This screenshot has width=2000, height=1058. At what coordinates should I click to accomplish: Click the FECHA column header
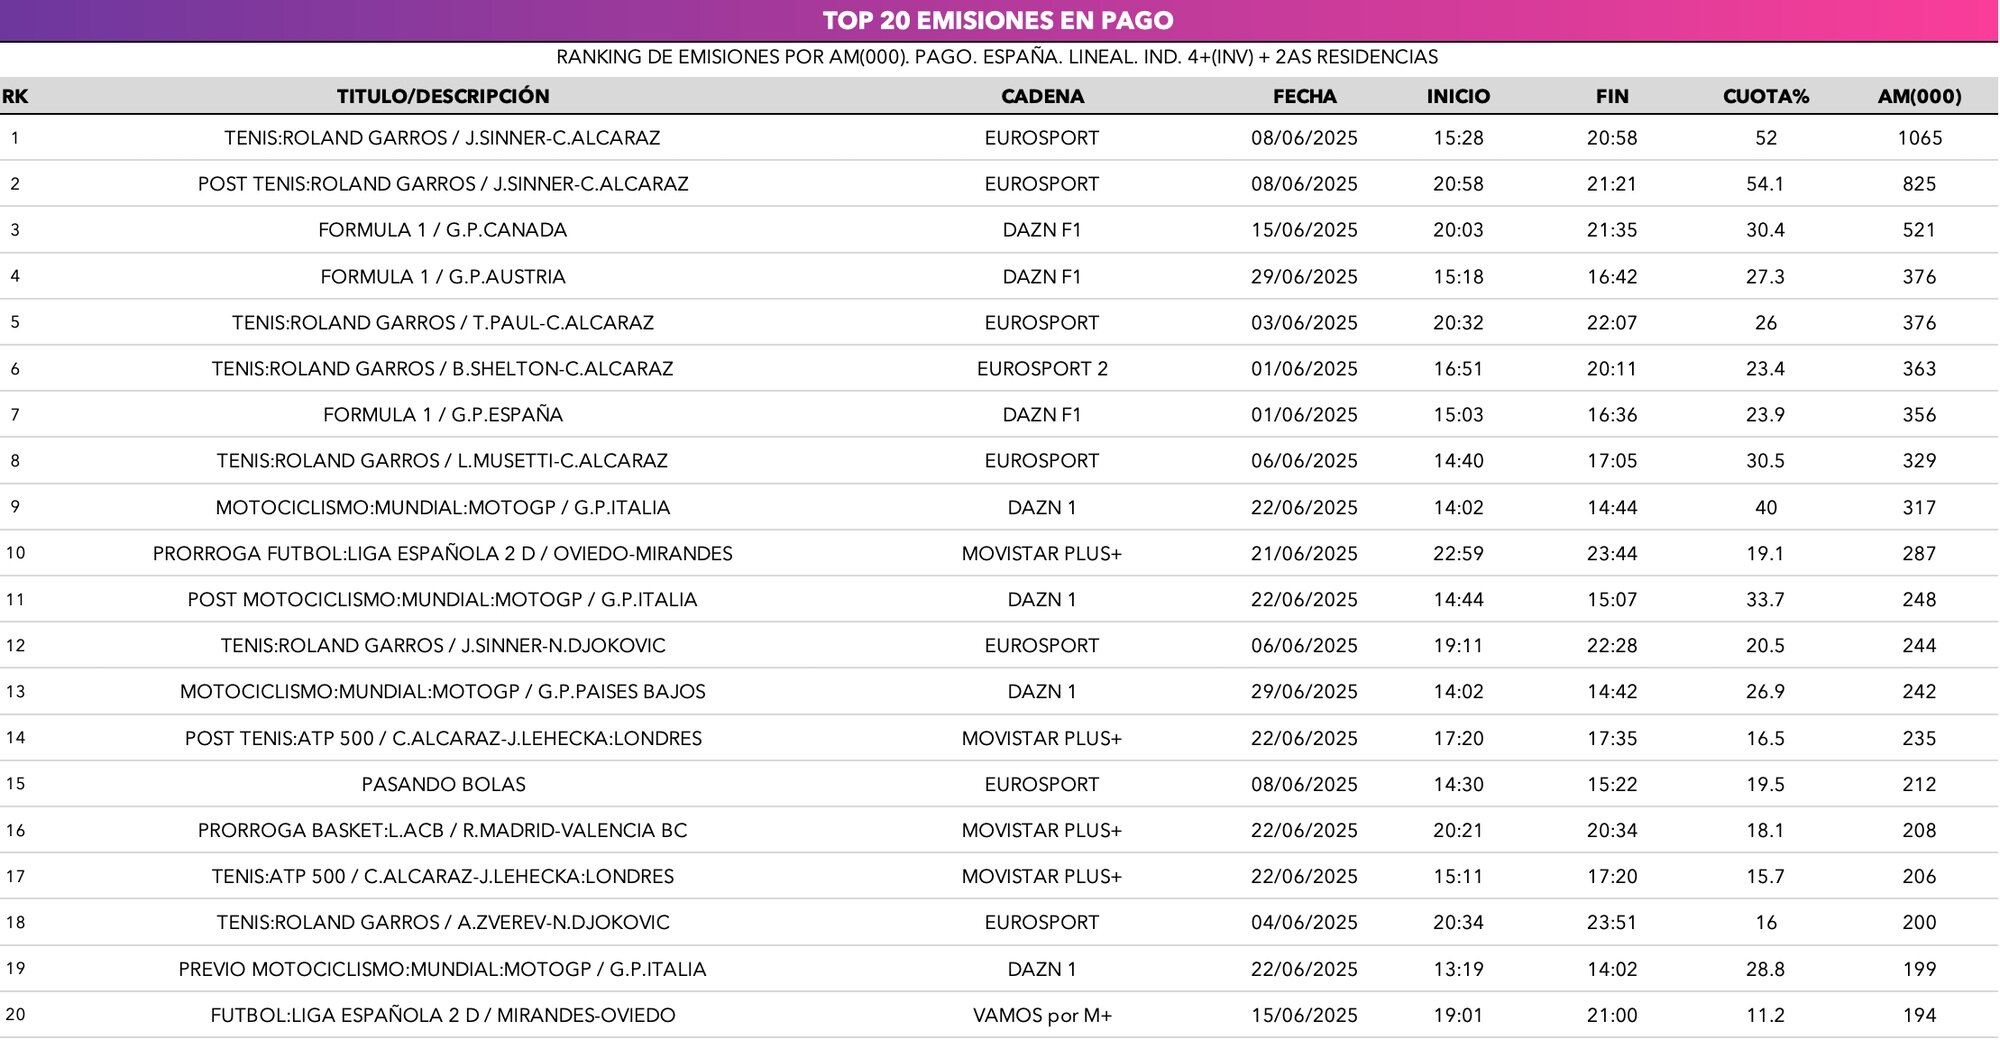tap(1304, 96)
